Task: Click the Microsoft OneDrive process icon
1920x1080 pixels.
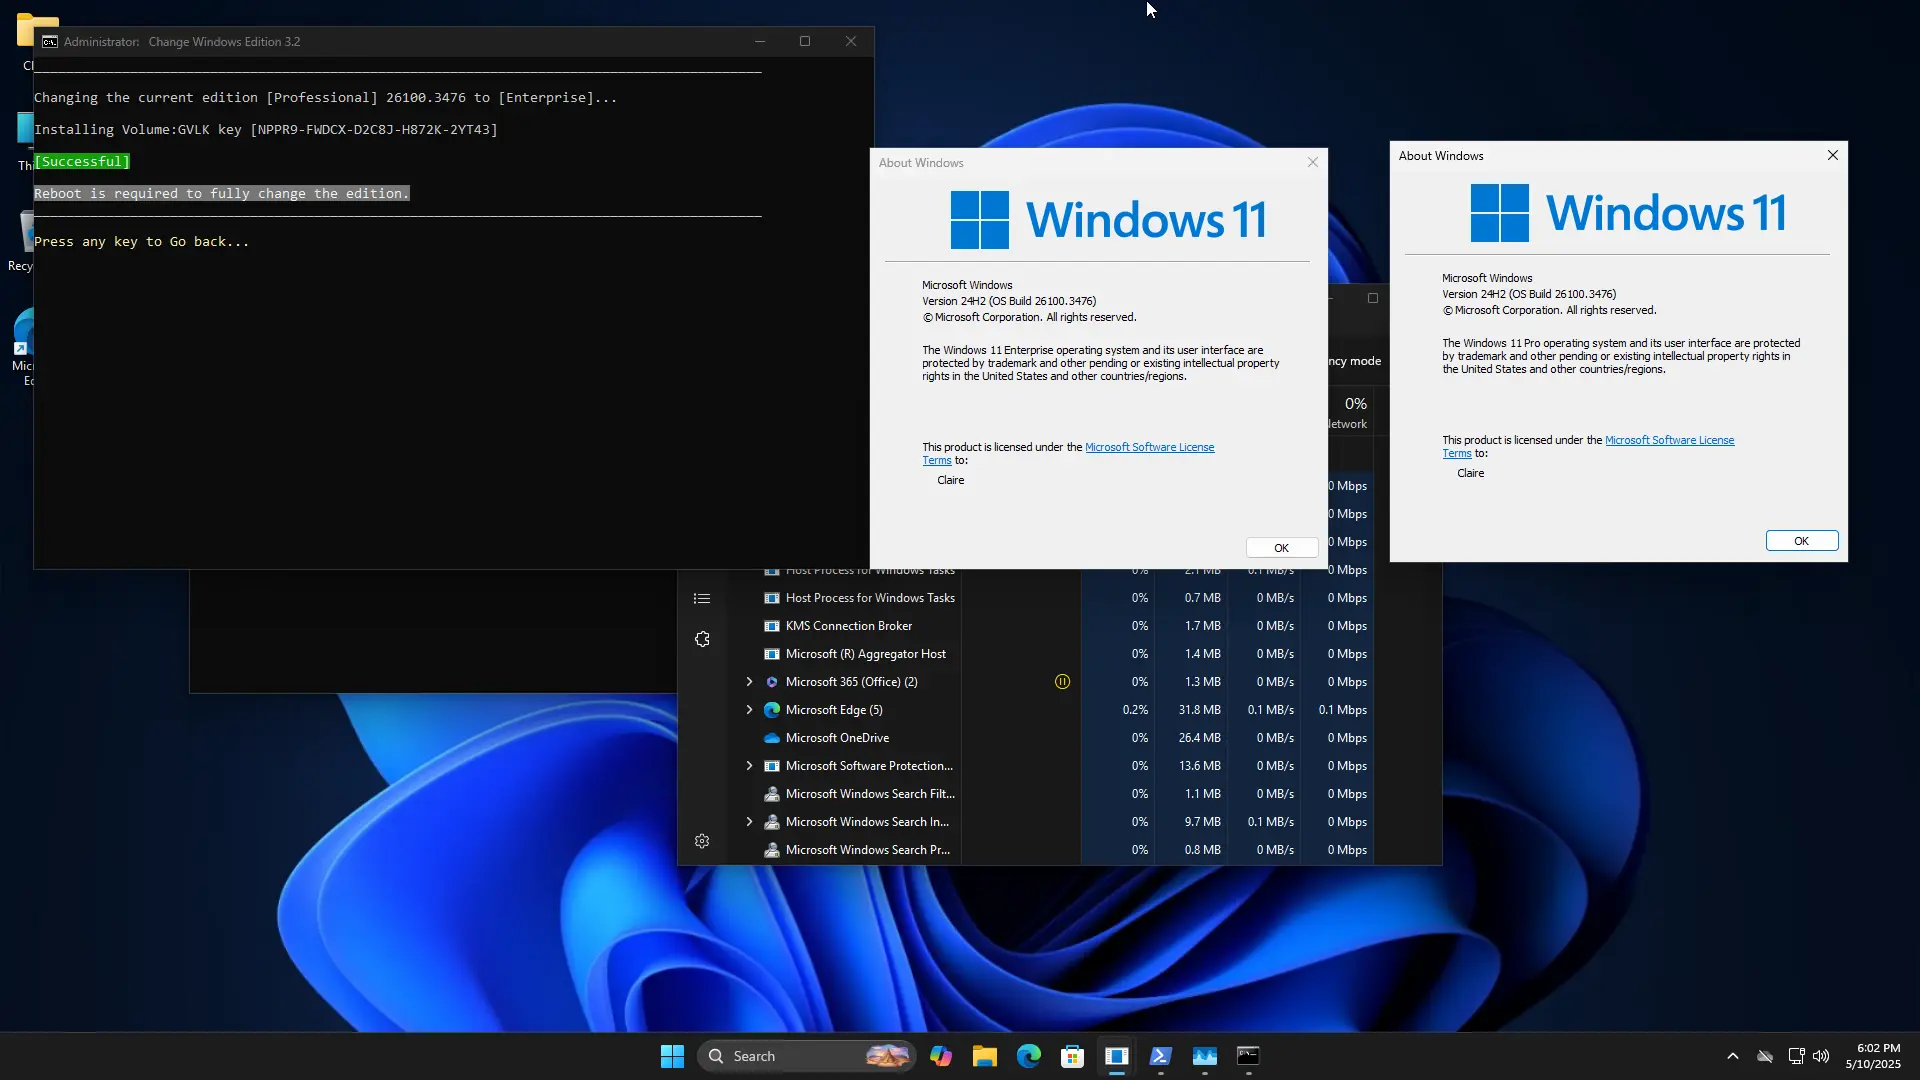Action: [772, 738]
